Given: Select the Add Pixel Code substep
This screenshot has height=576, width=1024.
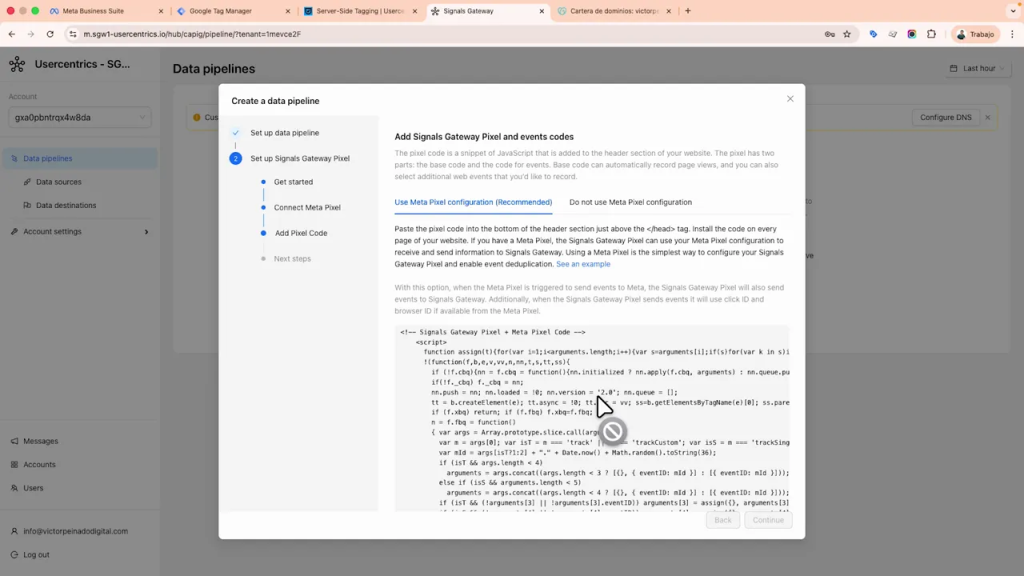Looking at the screenshot, I should [301, 232].
